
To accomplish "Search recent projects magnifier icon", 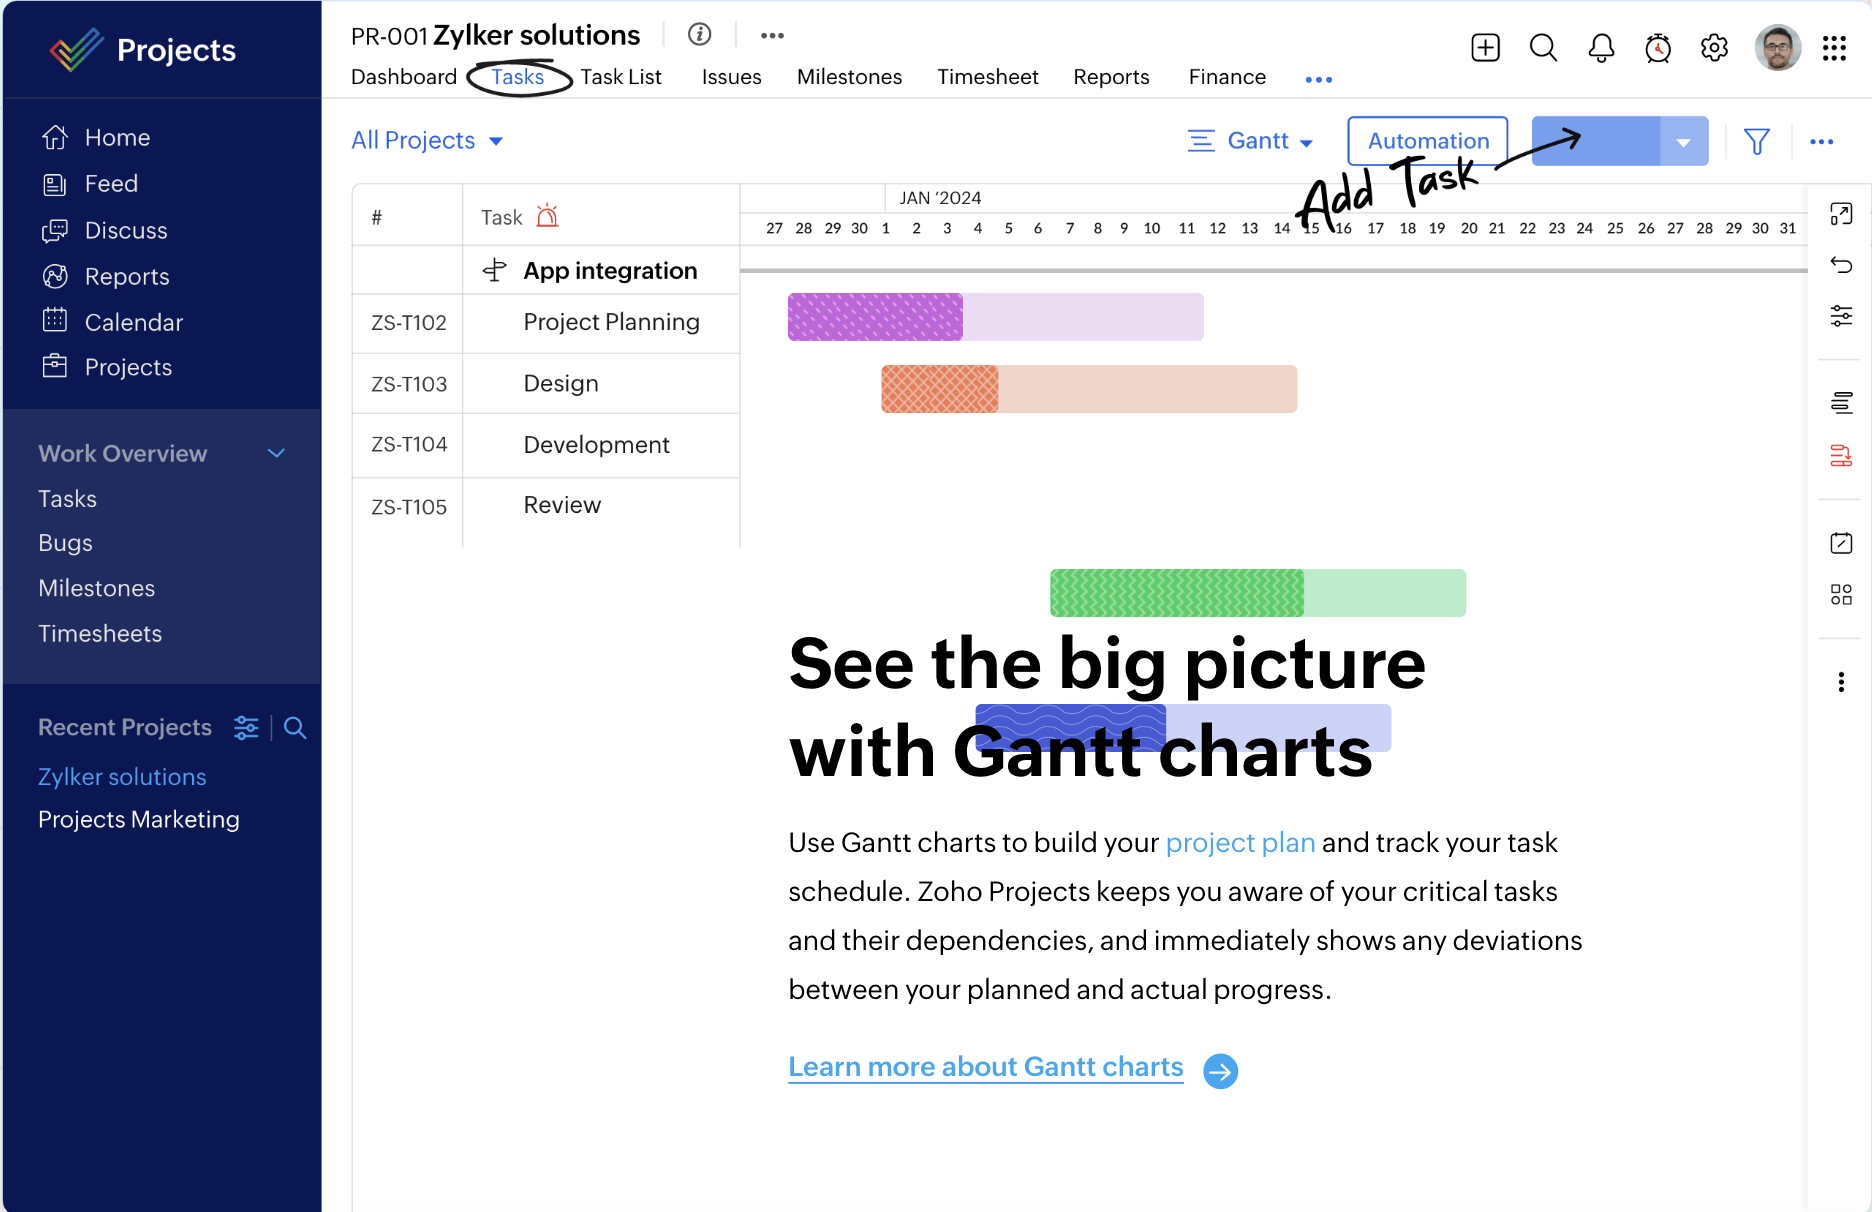I will point(294,728).
